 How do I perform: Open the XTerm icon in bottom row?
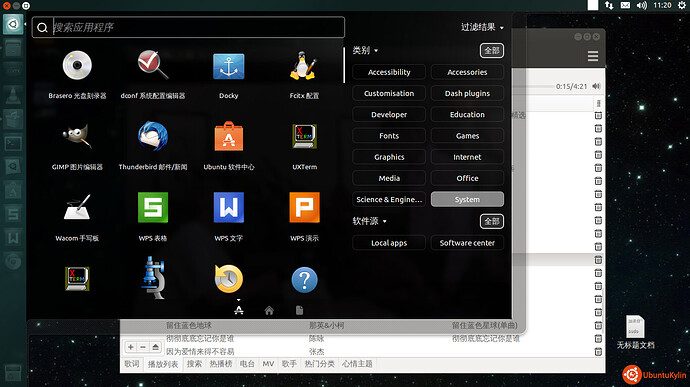[x=77, y=279]
